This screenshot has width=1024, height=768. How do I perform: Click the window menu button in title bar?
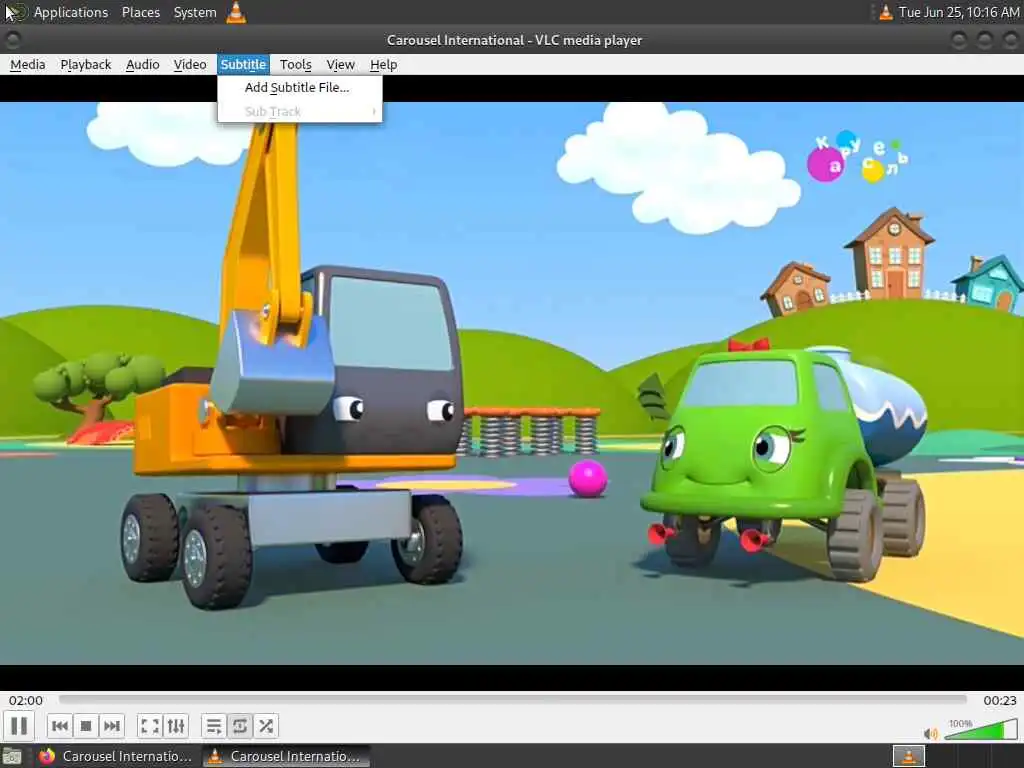(x=12, y=40)
